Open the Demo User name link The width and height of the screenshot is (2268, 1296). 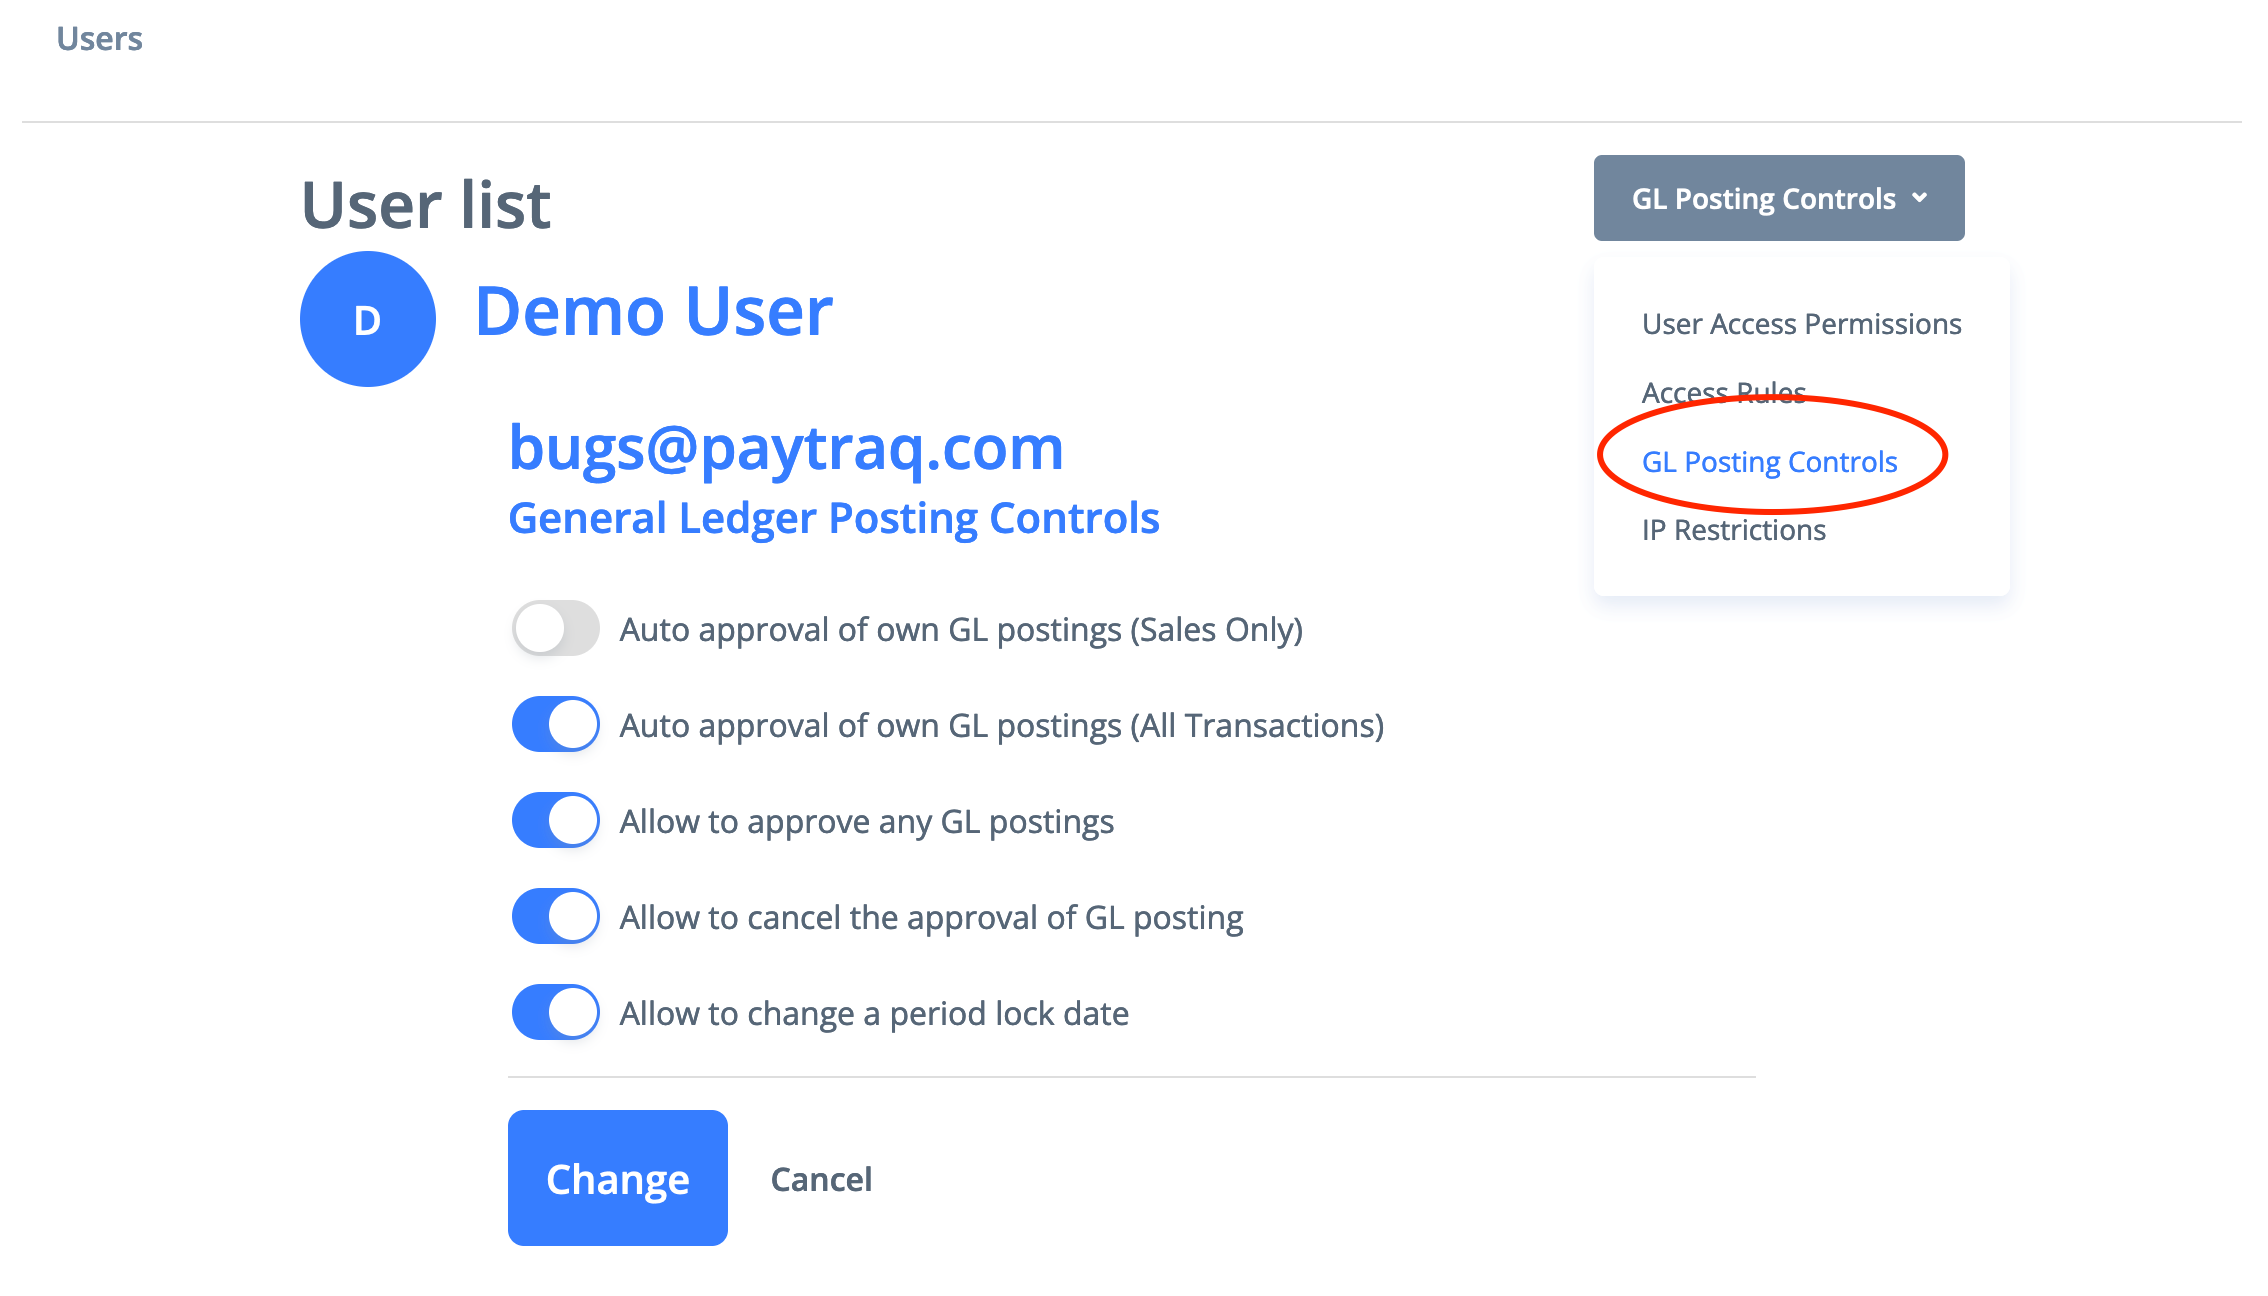coord(653,312)
